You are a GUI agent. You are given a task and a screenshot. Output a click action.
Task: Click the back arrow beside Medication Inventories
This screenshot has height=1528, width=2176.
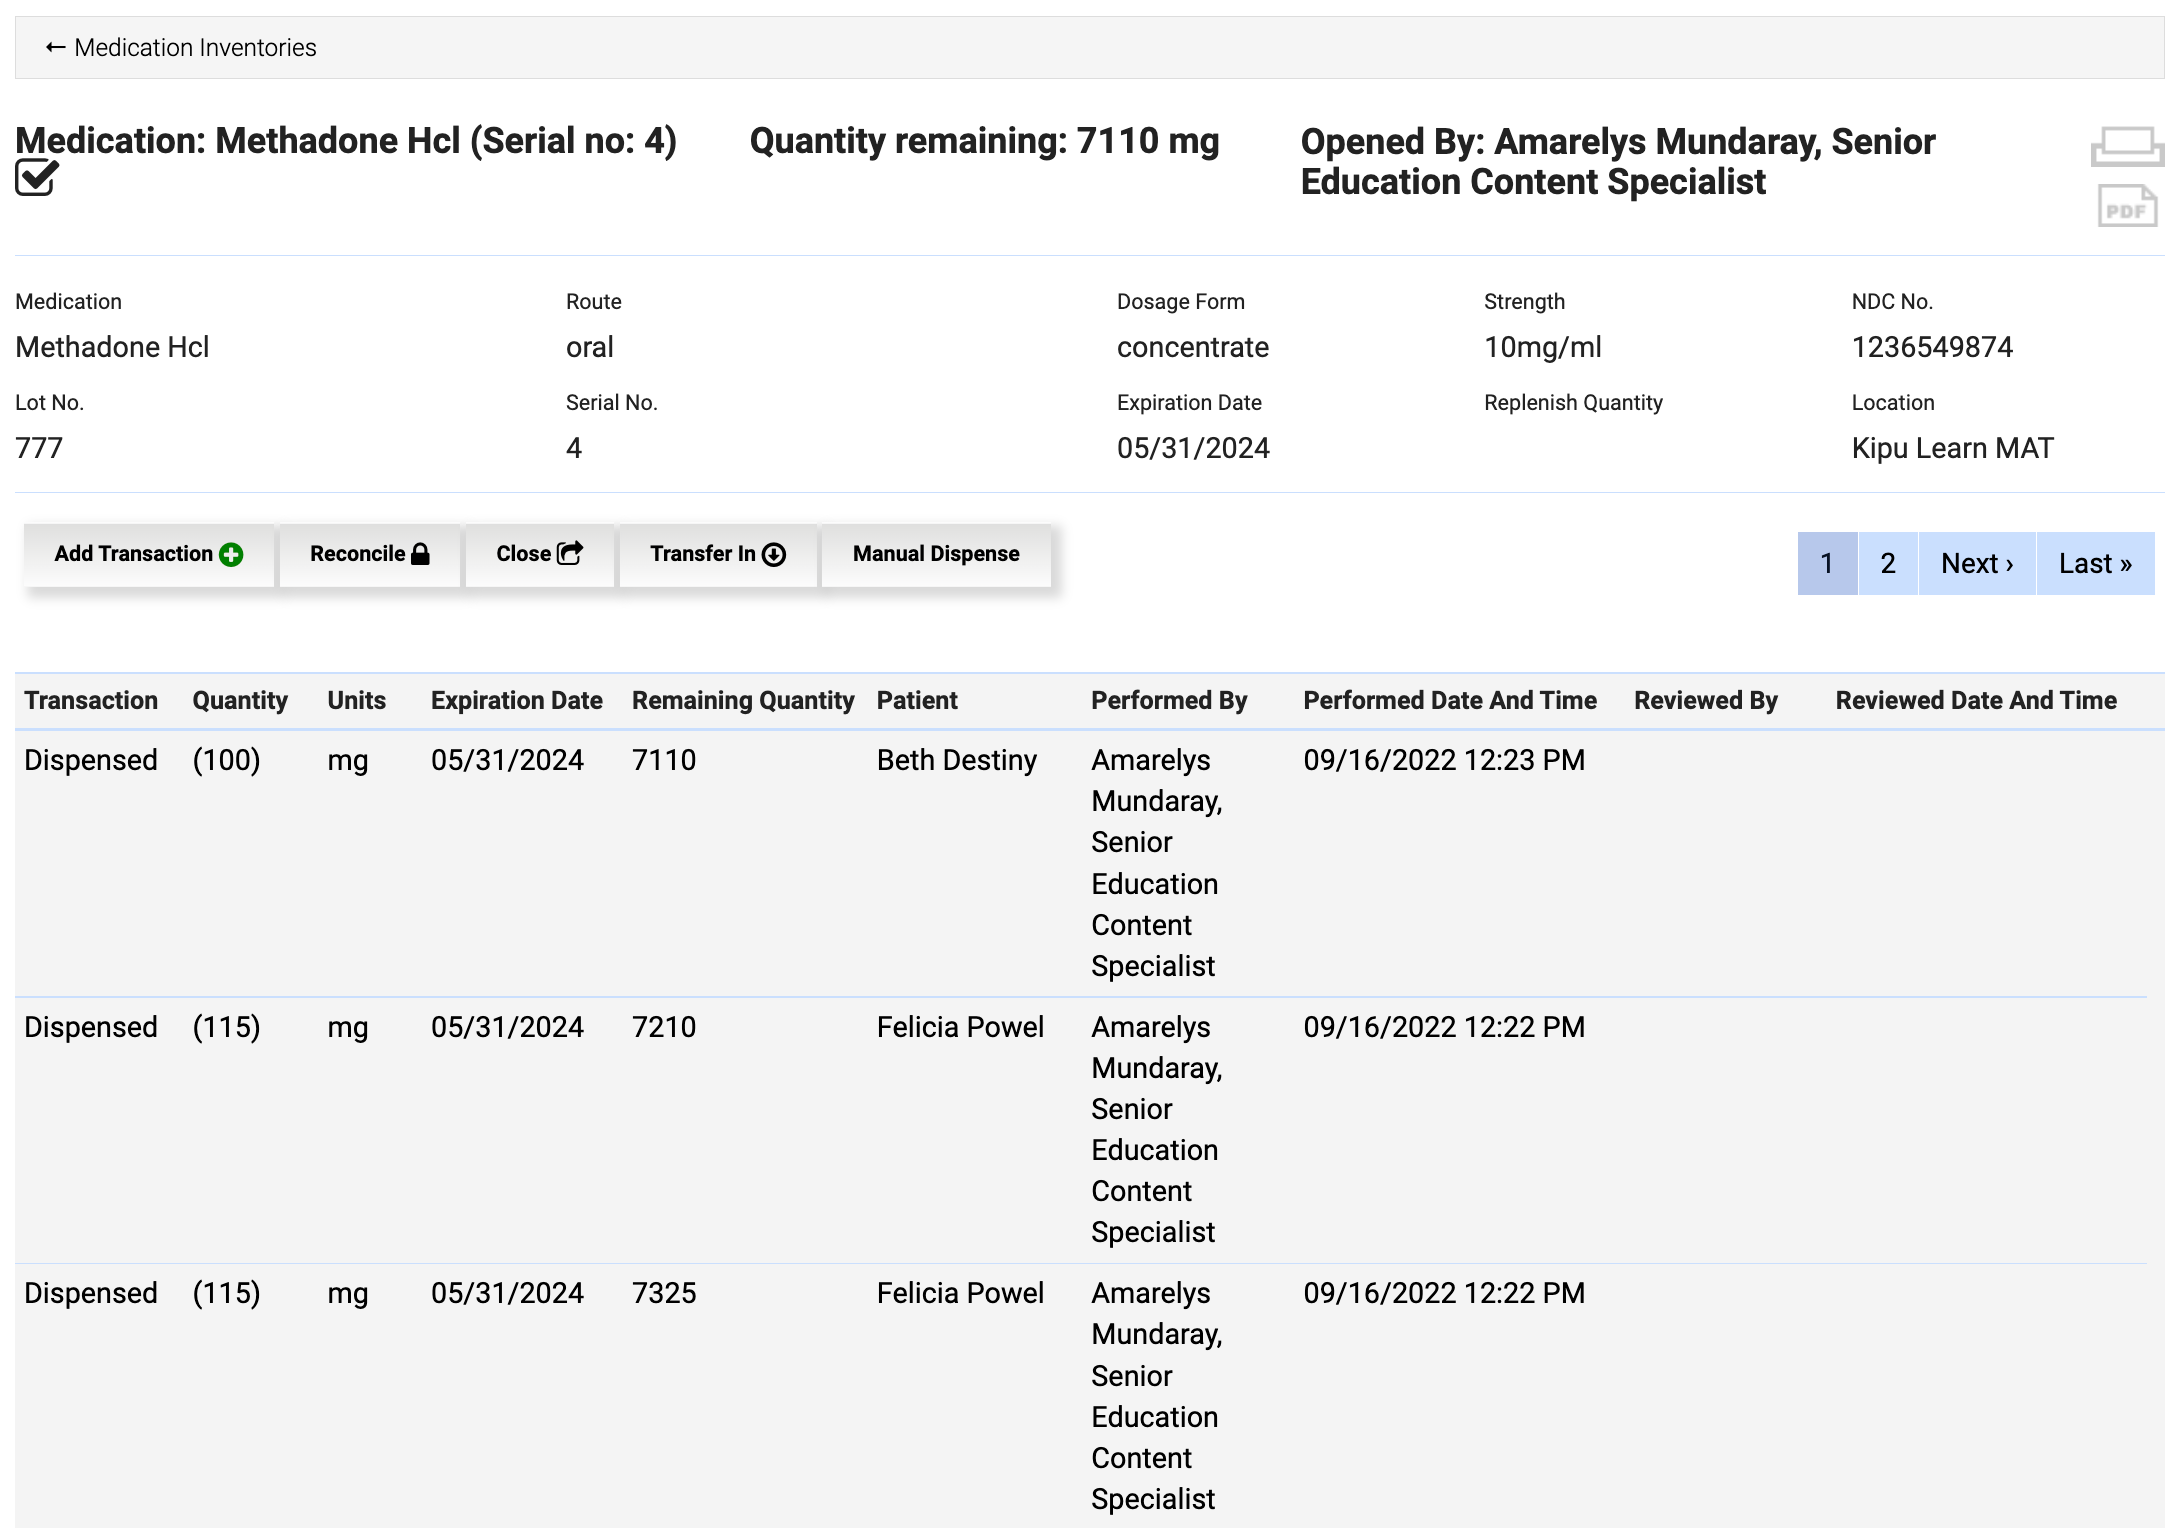point(55,46)
